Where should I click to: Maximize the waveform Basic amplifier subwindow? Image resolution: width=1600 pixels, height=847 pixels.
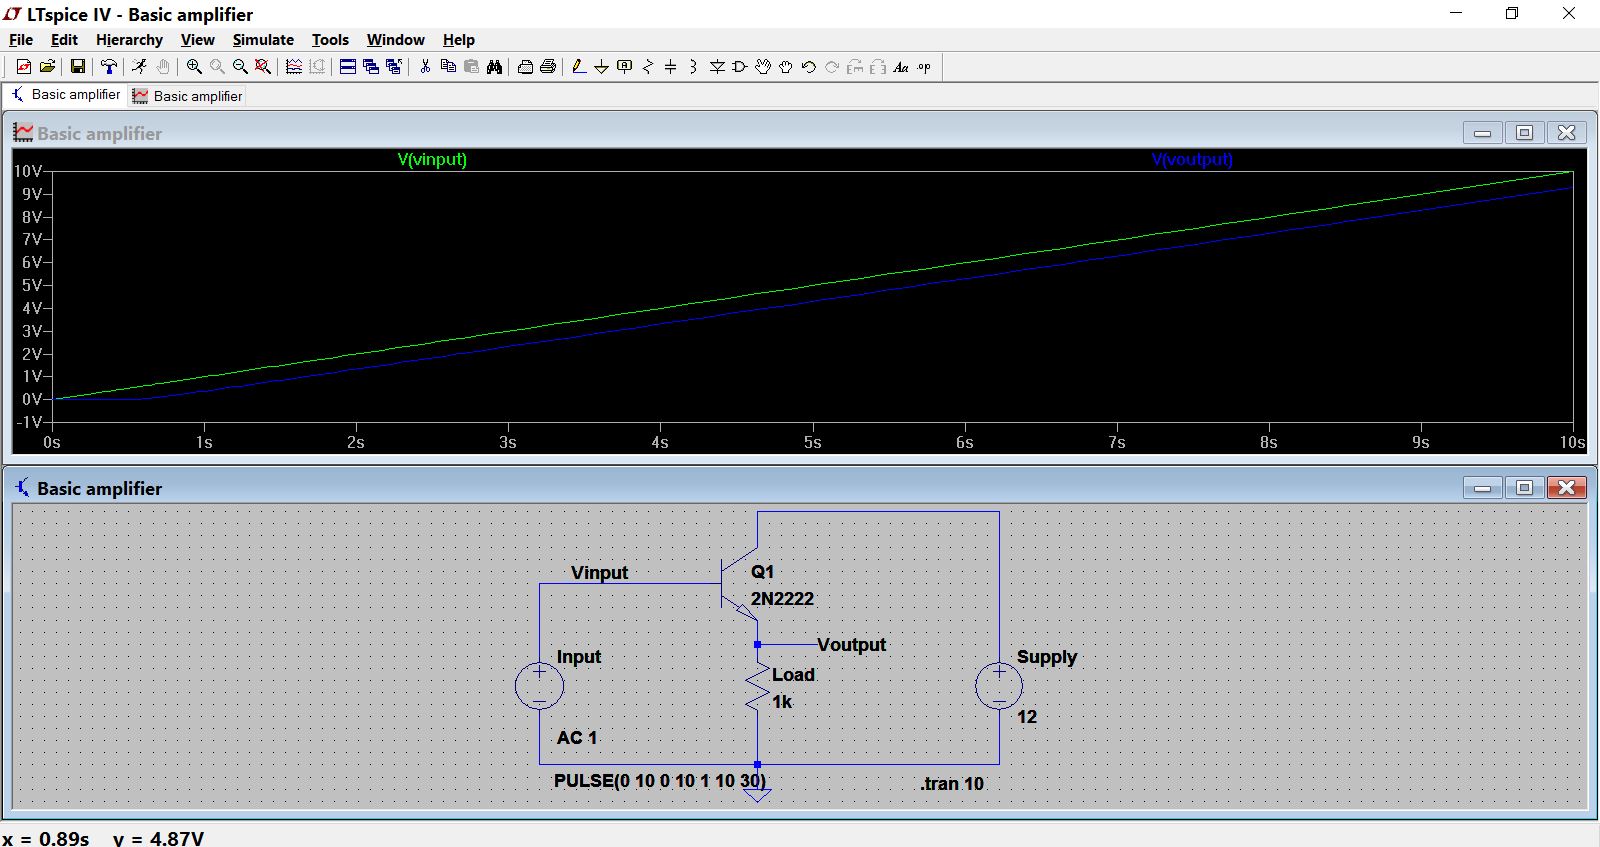(x=1524, y=133)
